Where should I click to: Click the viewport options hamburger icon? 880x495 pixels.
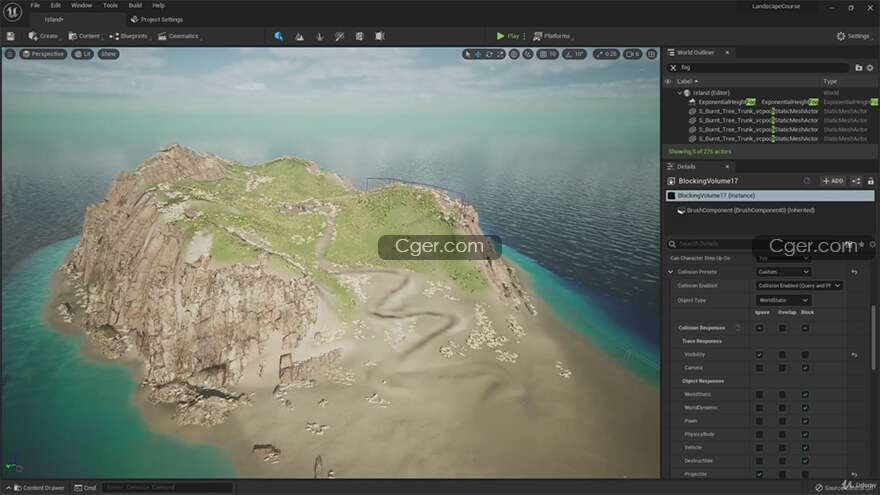pyautogui.click(x=10, y=54)
